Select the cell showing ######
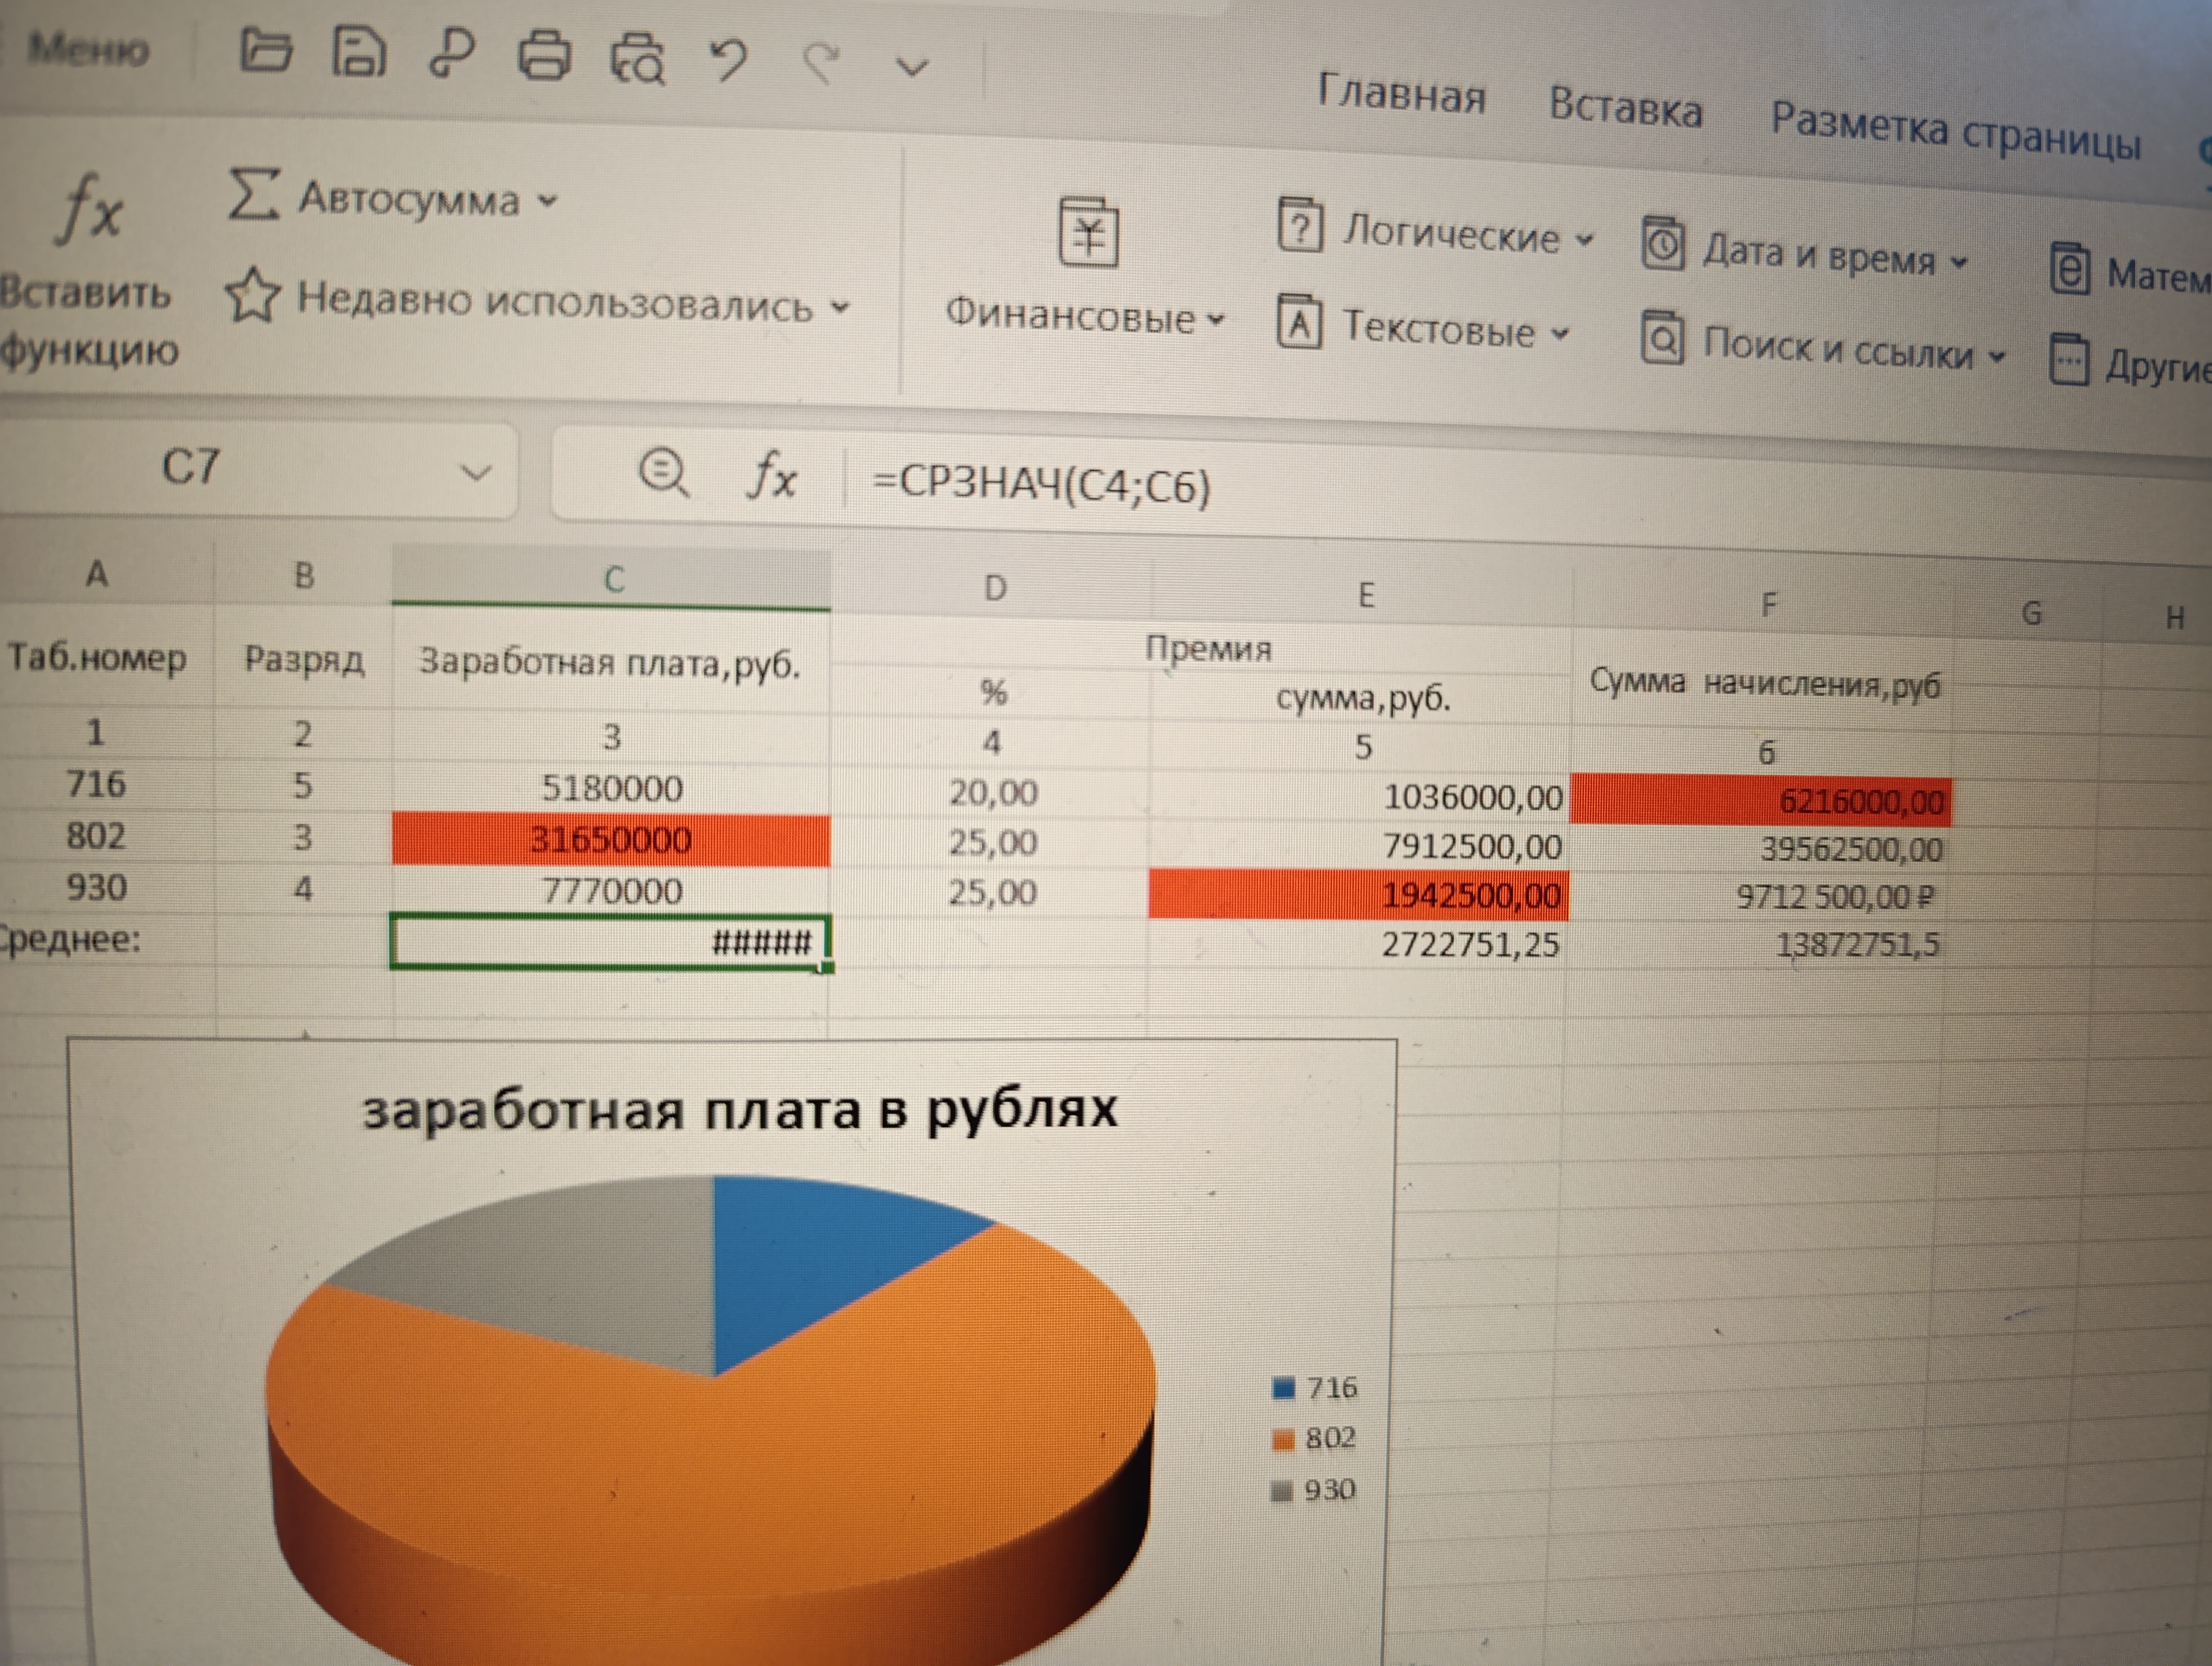 611,942
